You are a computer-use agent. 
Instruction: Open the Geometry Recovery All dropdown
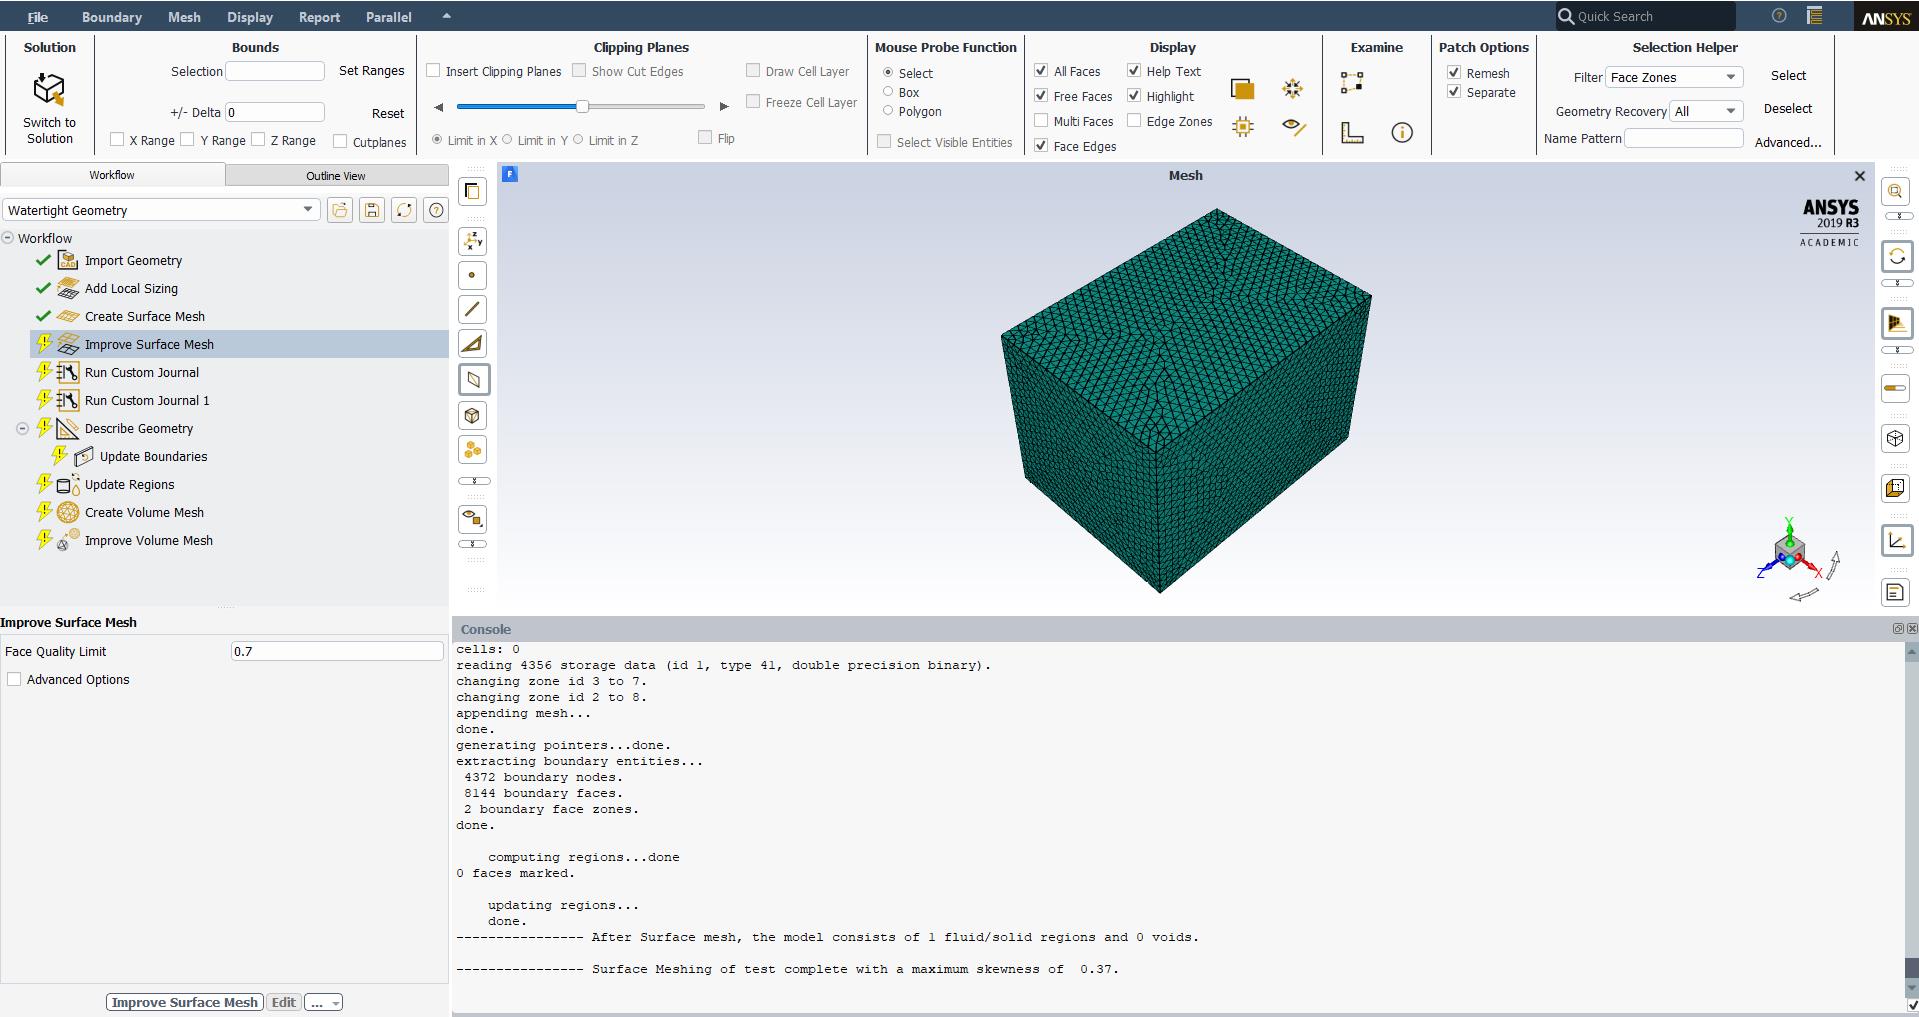tap(1706, 111)
